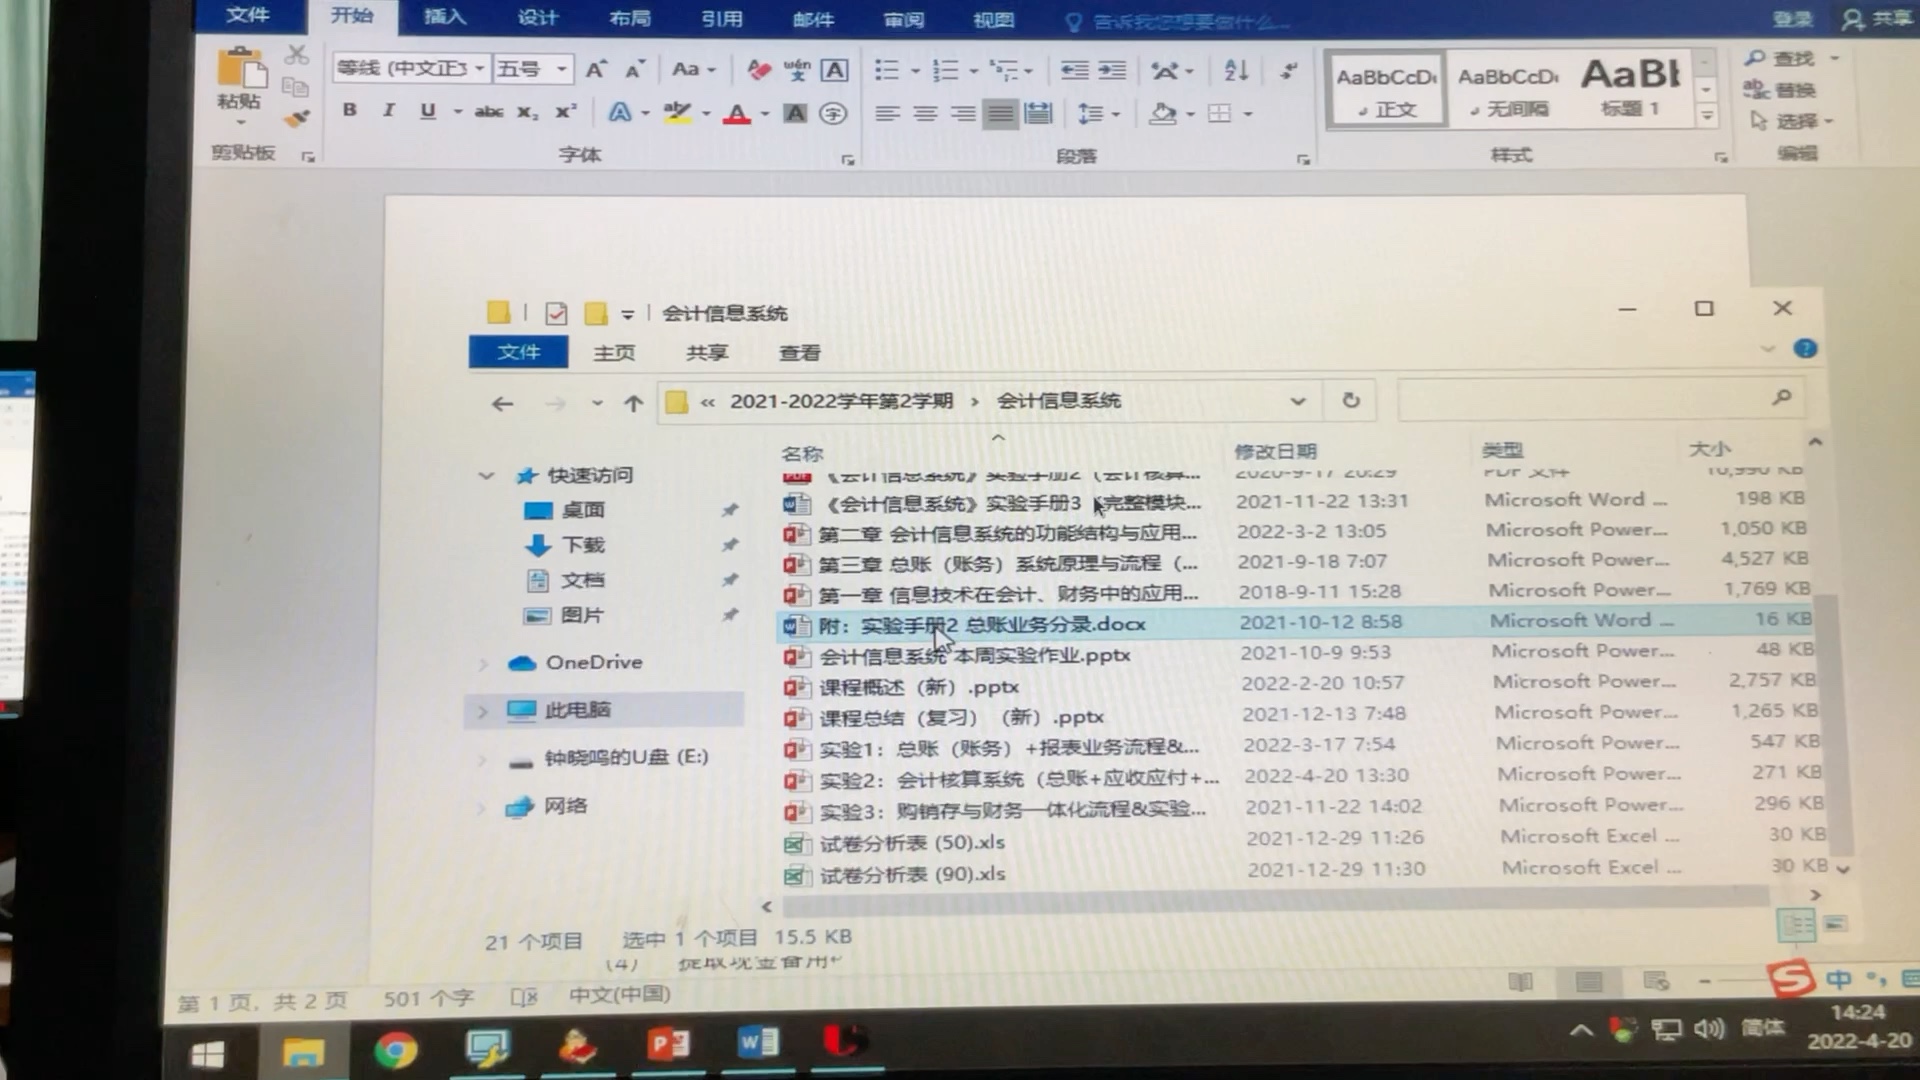Click the Shrink Font icon
The image size is (1920, 1080).
[x=635, y=69]
